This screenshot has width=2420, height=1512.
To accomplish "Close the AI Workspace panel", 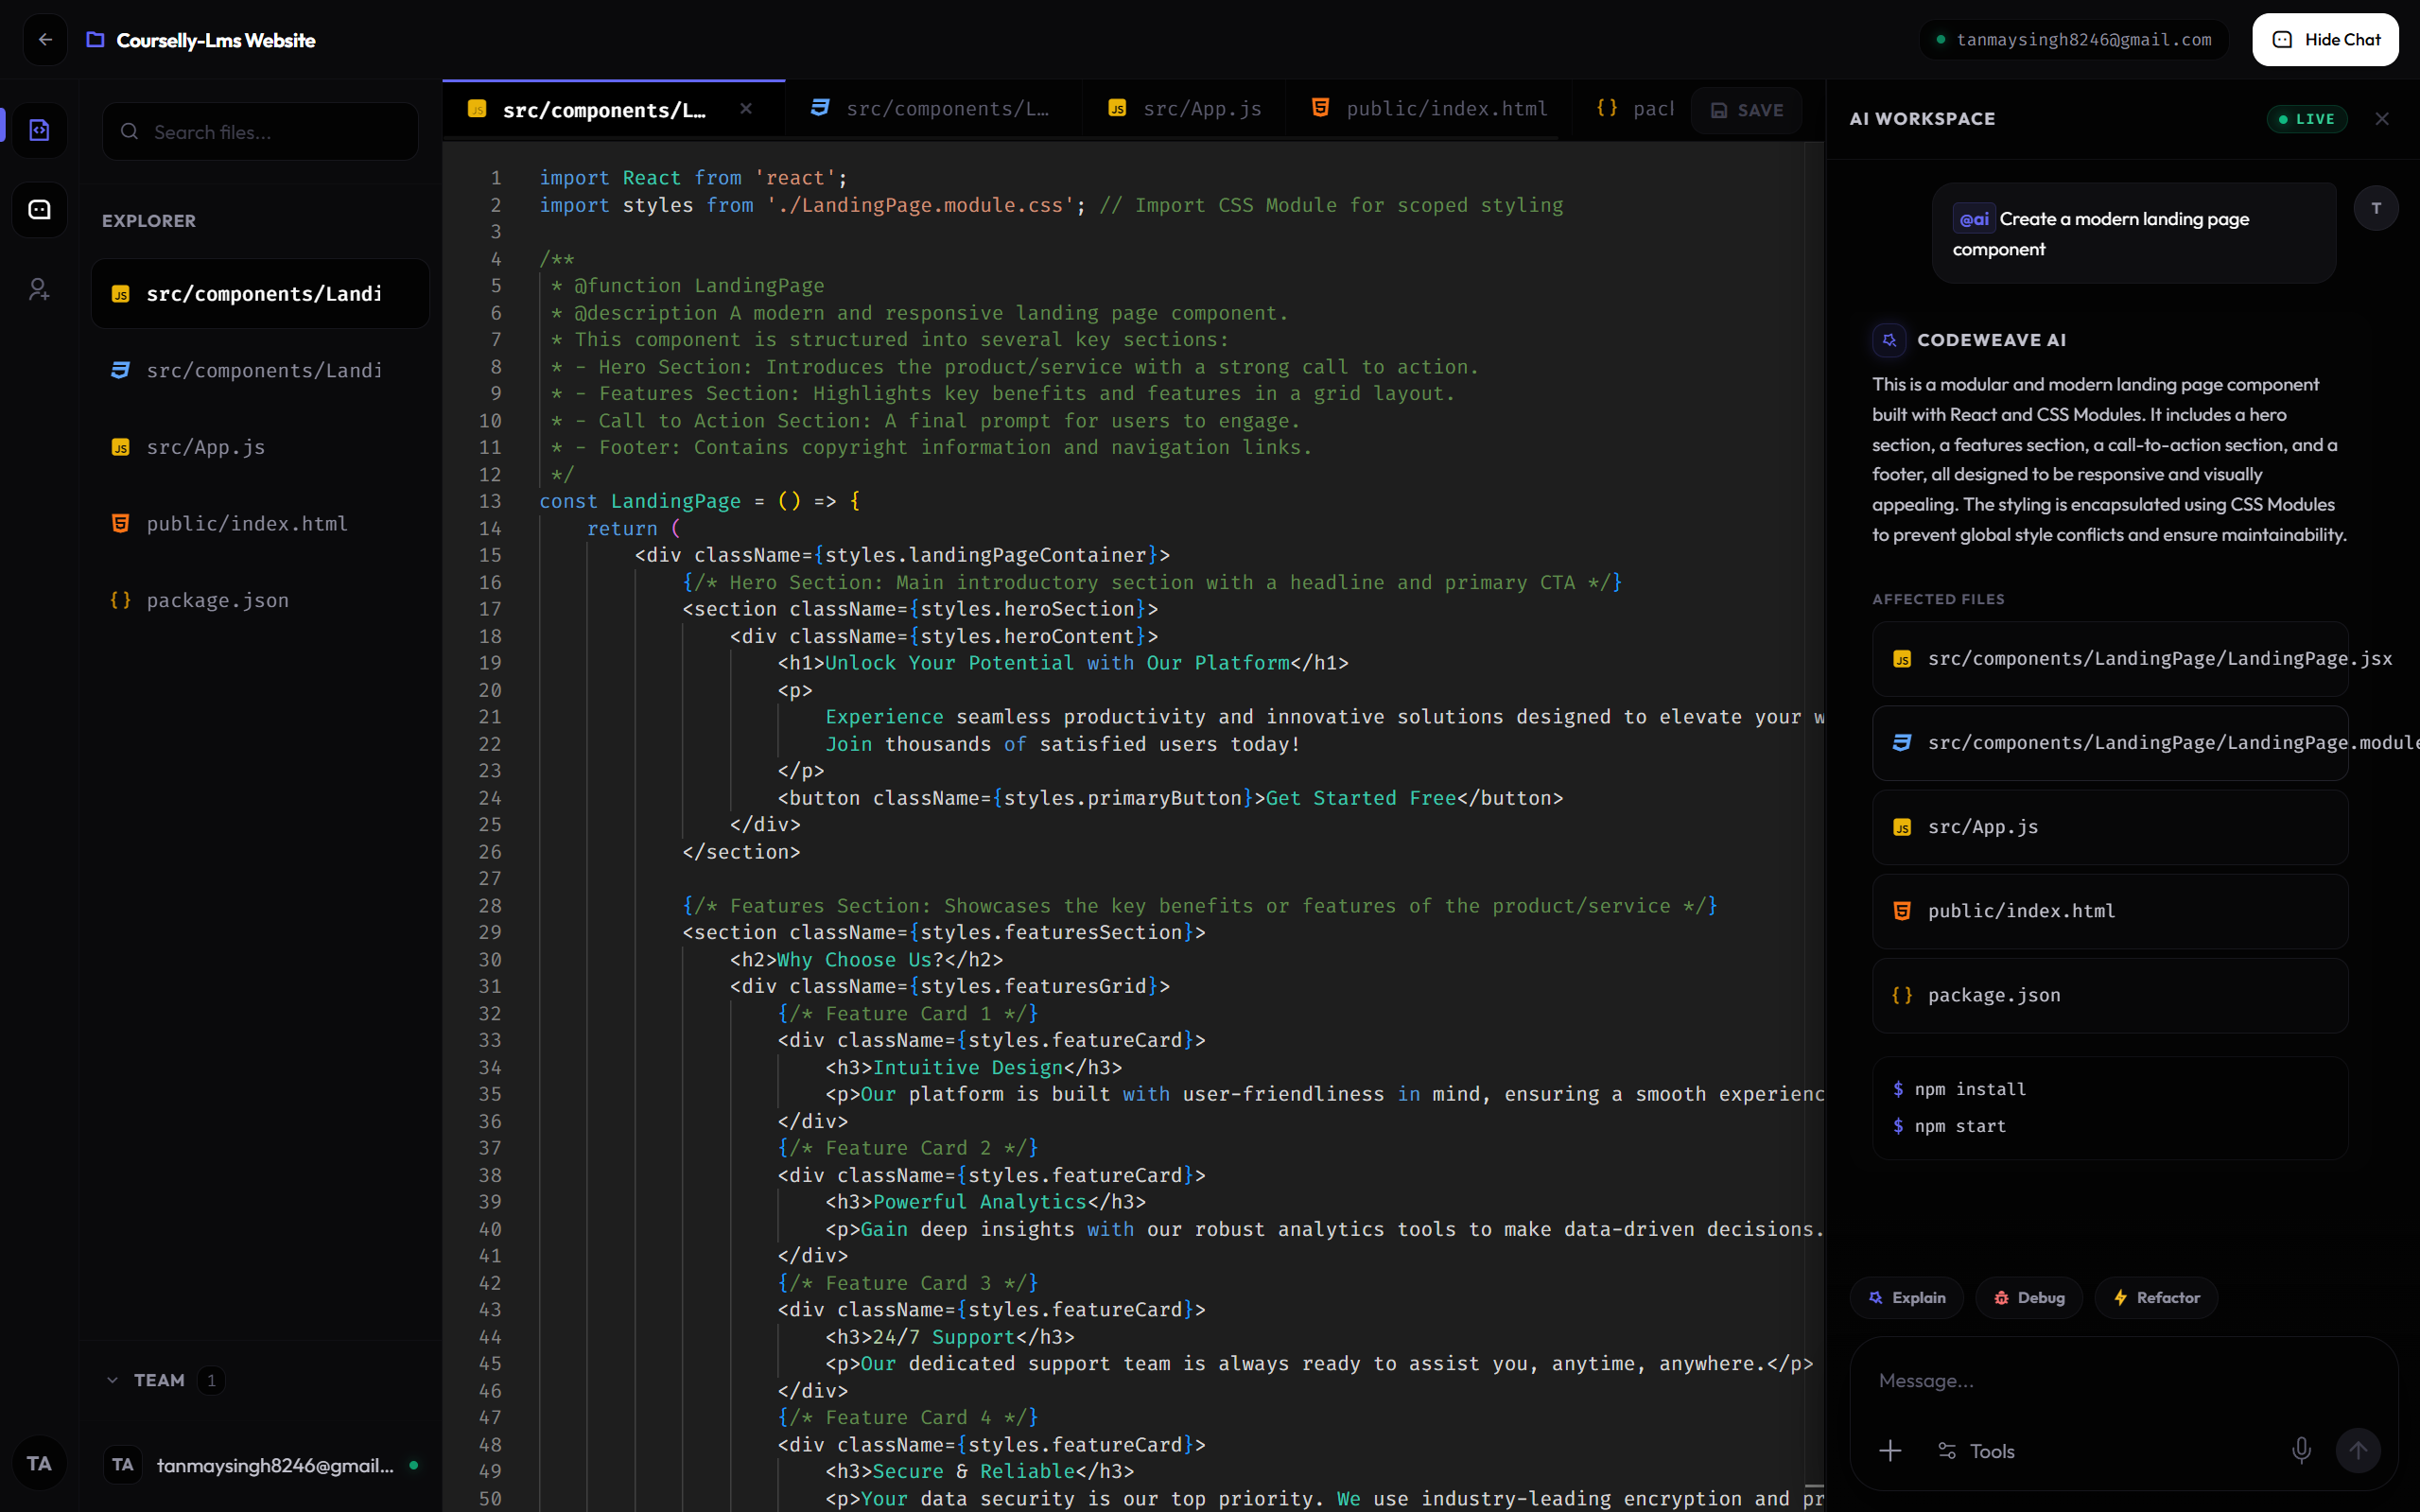I will coord(2382,119).
